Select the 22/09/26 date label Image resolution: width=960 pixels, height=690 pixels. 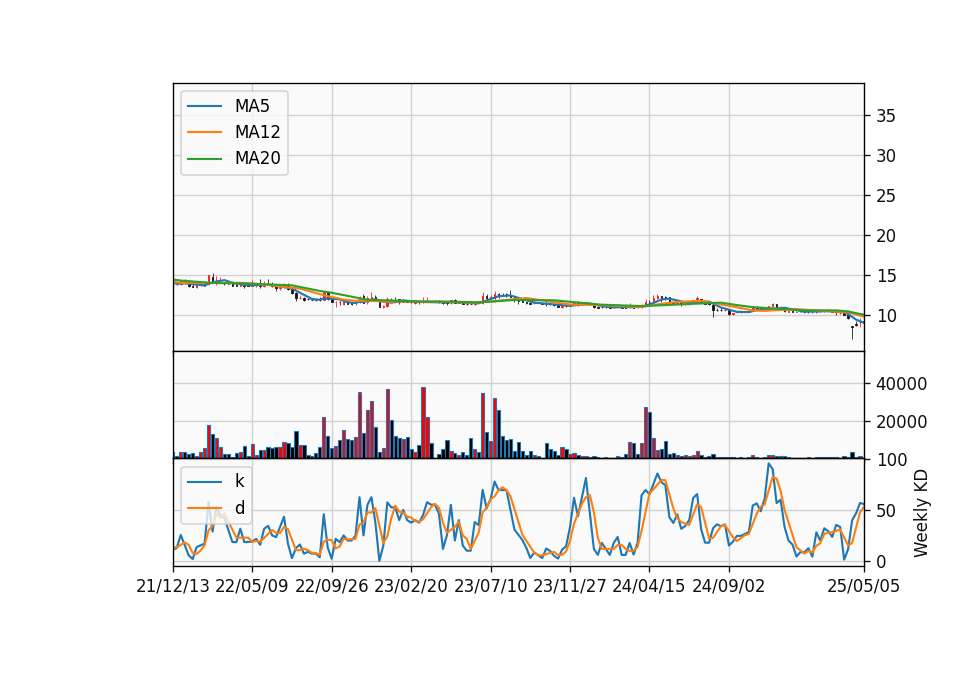(x=332, y=586)
